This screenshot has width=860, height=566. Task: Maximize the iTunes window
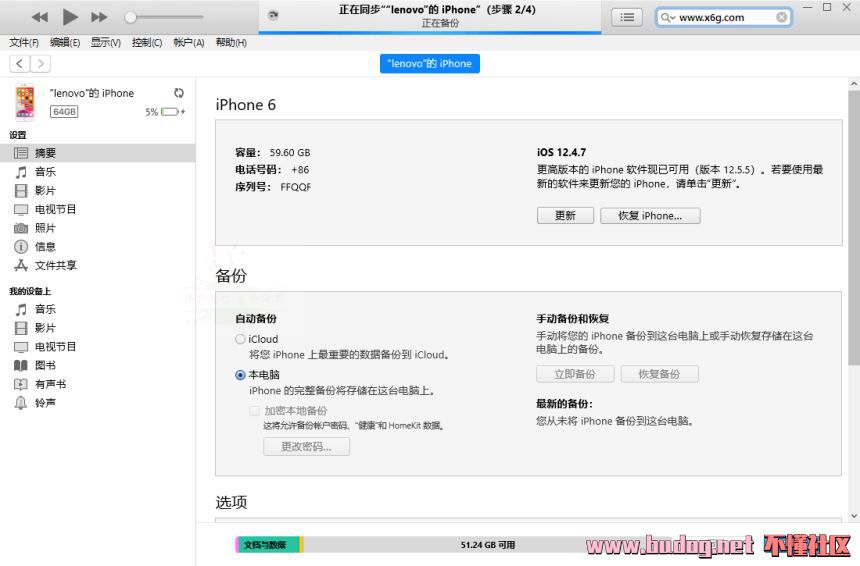827,7
